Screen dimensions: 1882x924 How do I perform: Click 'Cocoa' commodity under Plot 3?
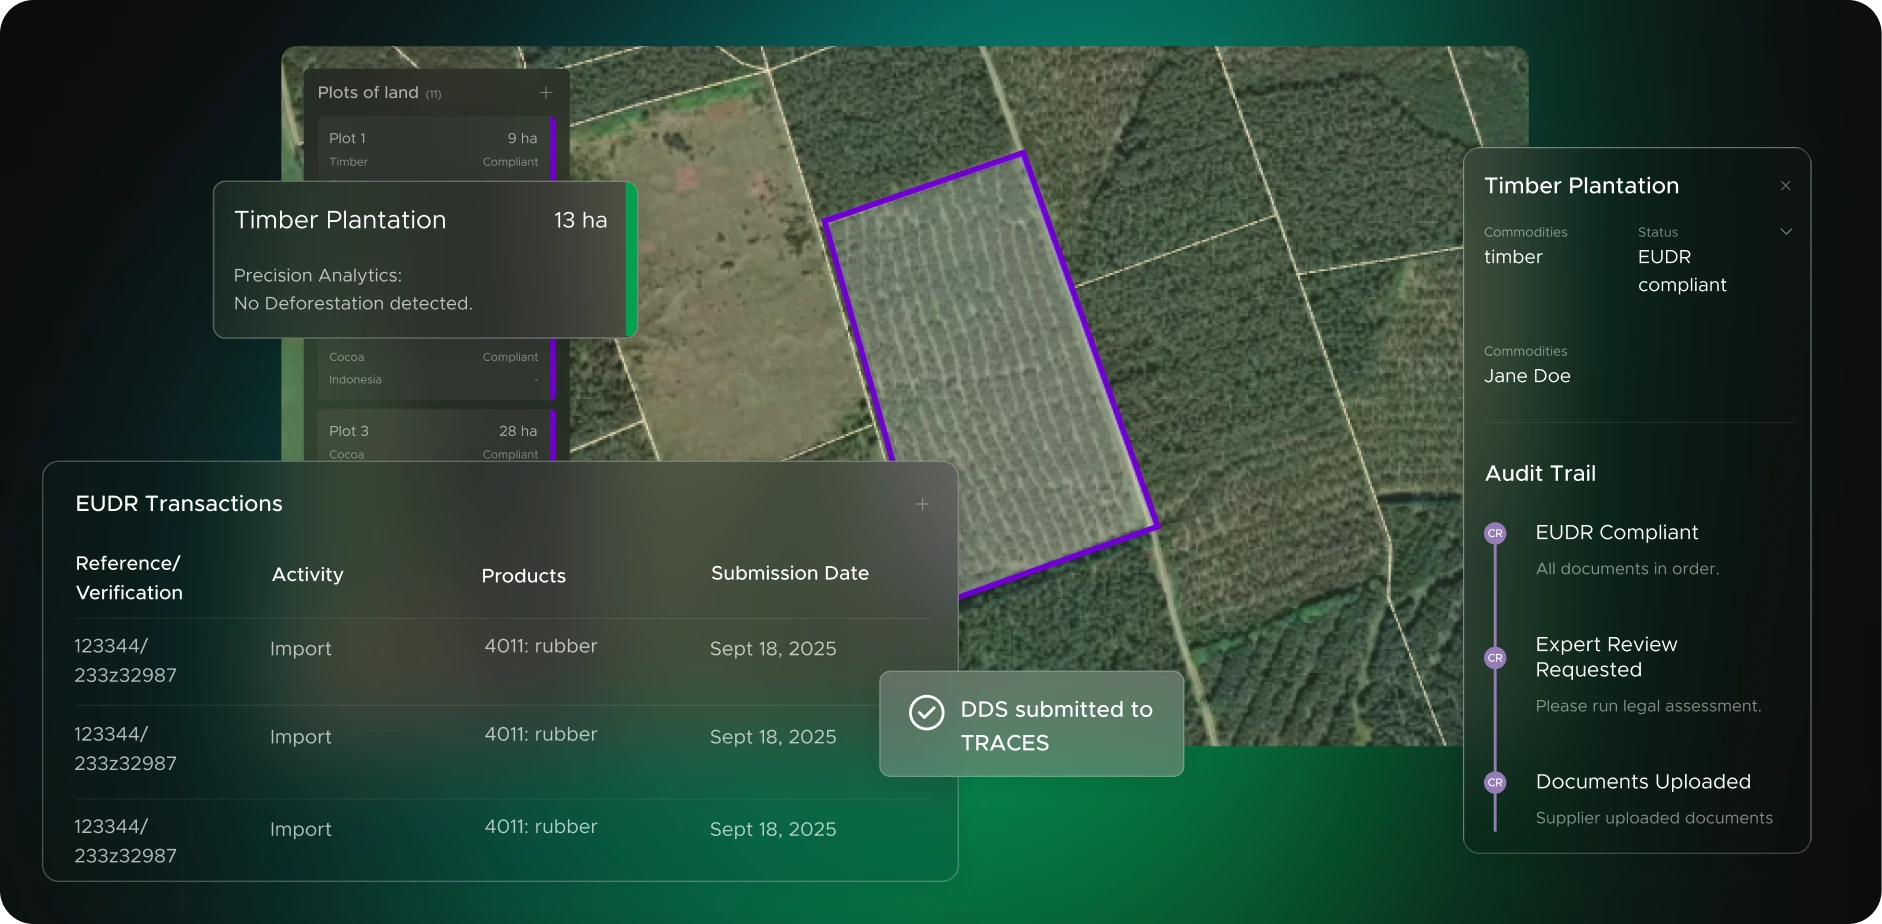click(346, 454)
